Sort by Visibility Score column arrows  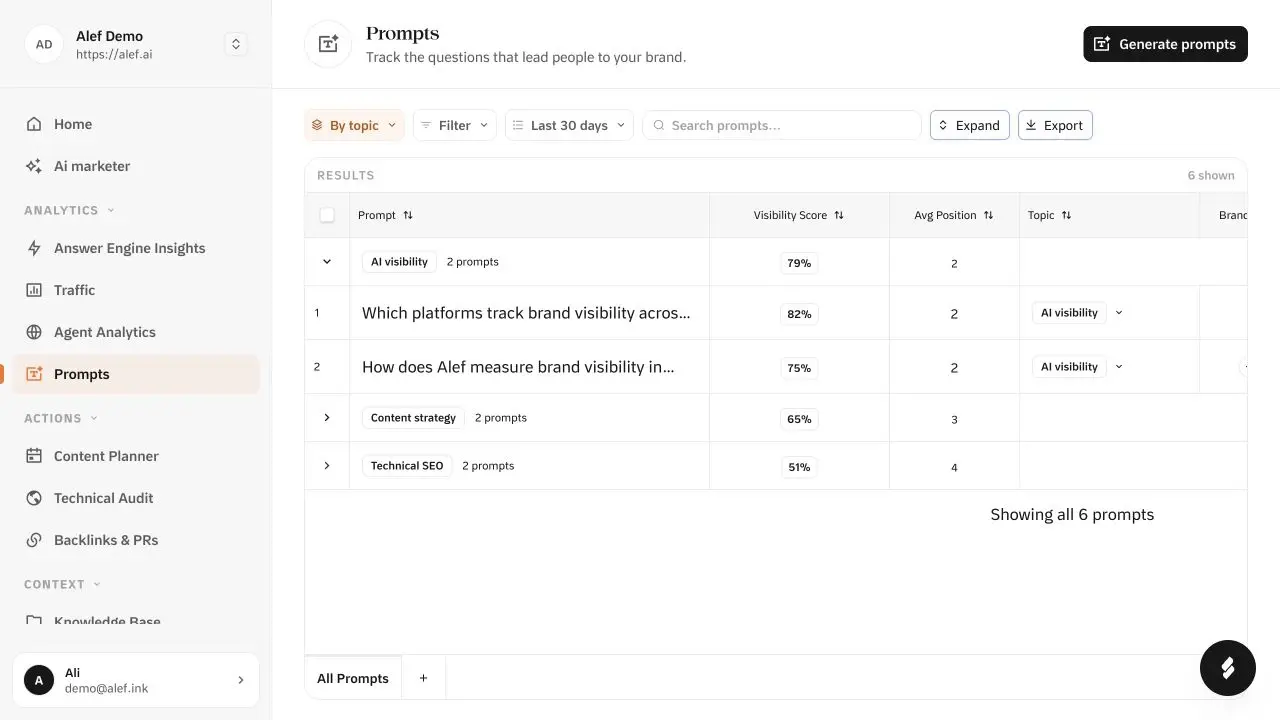[839, 215]
